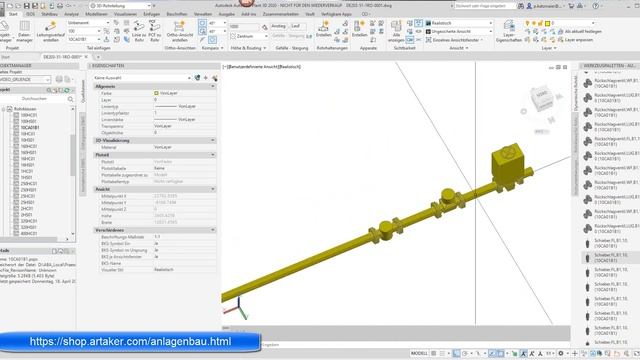Click yellow layer color swatch in ribbon

coord(548,23)
